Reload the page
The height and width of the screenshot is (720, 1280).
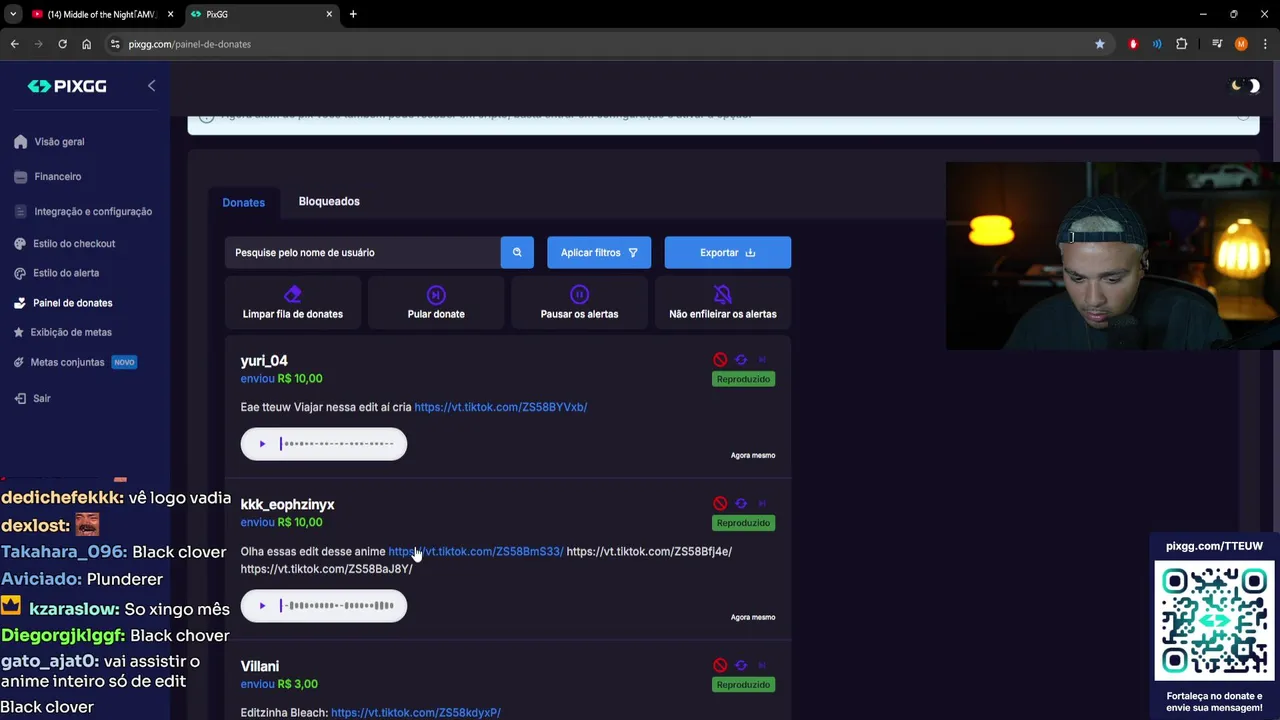point(62,44)
